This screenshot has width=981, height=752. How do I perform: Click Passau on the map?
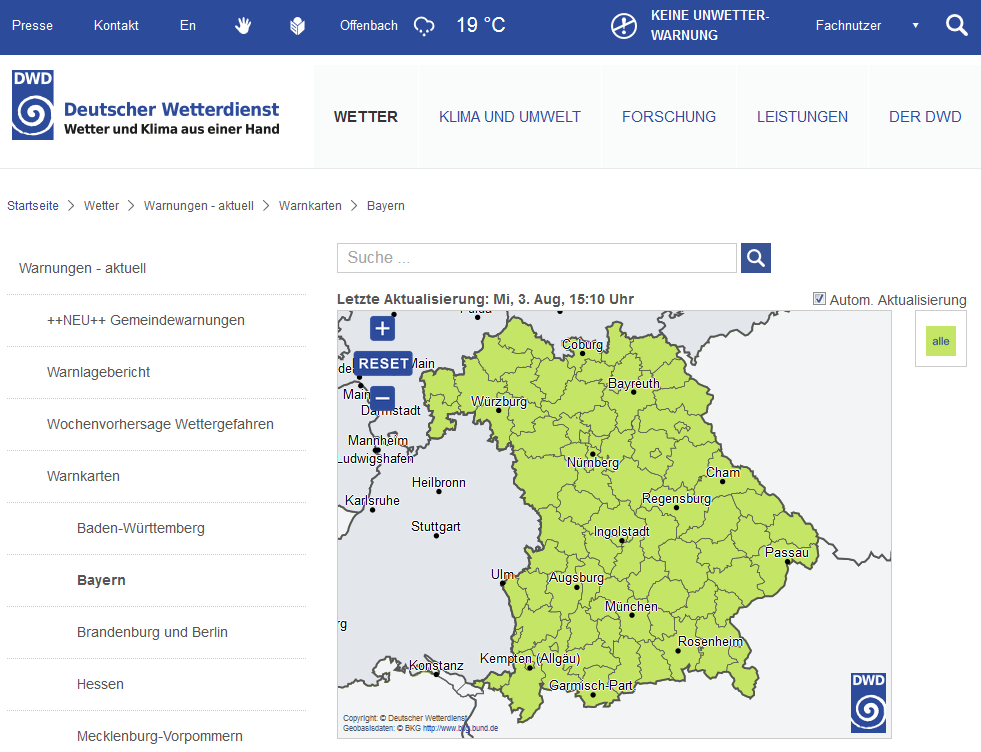pos(786,552)
